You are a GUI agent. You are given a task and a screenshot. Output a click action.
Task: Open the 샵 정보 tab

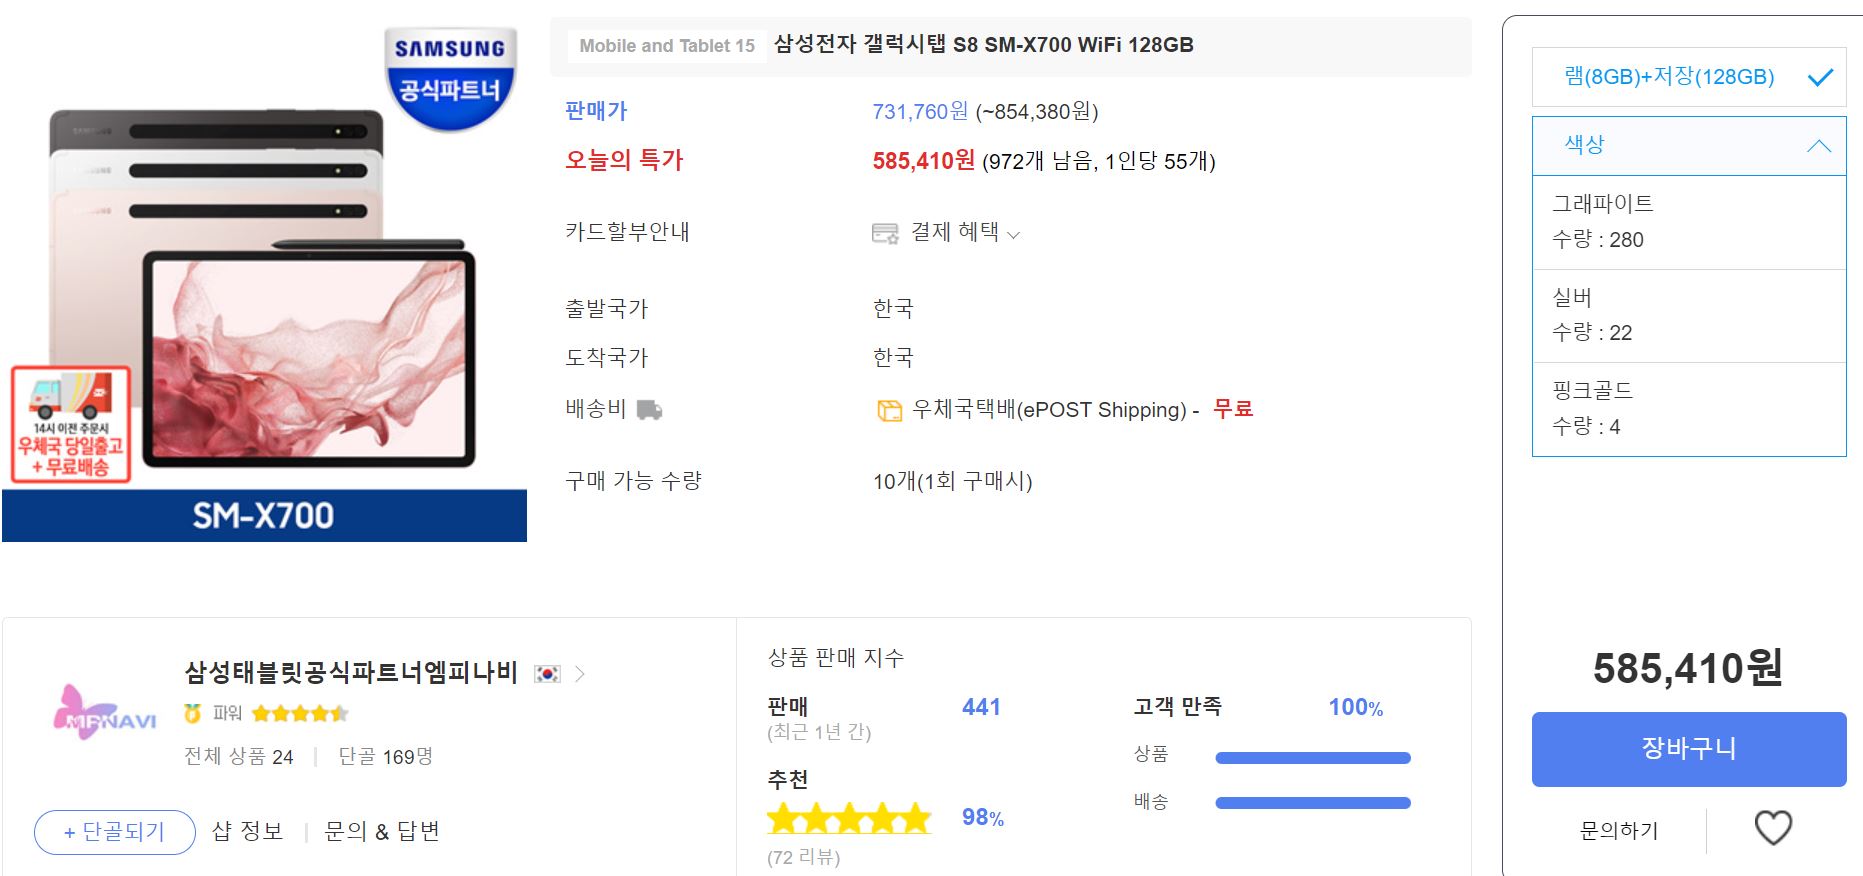click(x=247, y=832)
